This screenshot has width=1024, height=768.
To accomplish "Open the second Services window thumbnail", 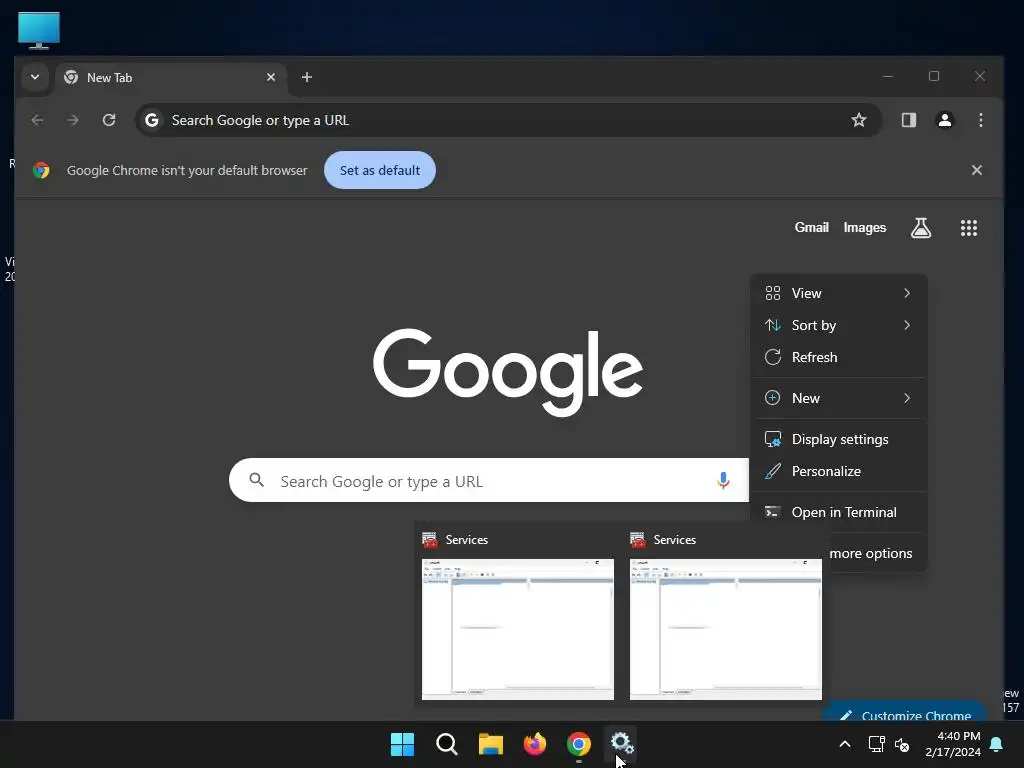I will [726, 630].
